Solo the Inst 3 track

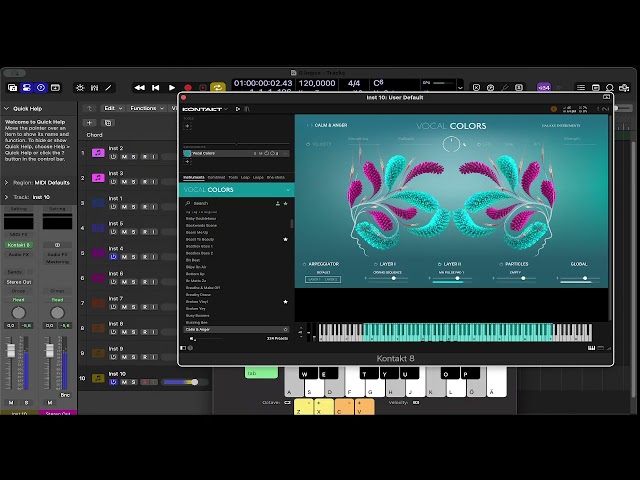[133, 182]
